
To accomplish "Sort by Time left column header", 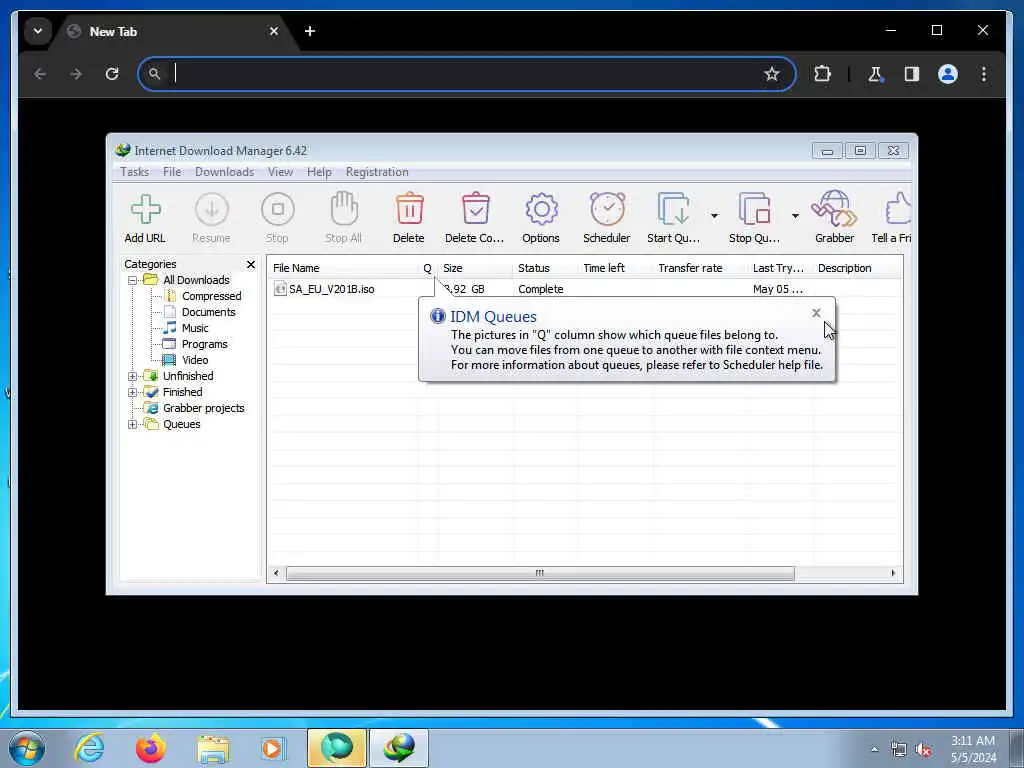I will (x=616, y=268).
